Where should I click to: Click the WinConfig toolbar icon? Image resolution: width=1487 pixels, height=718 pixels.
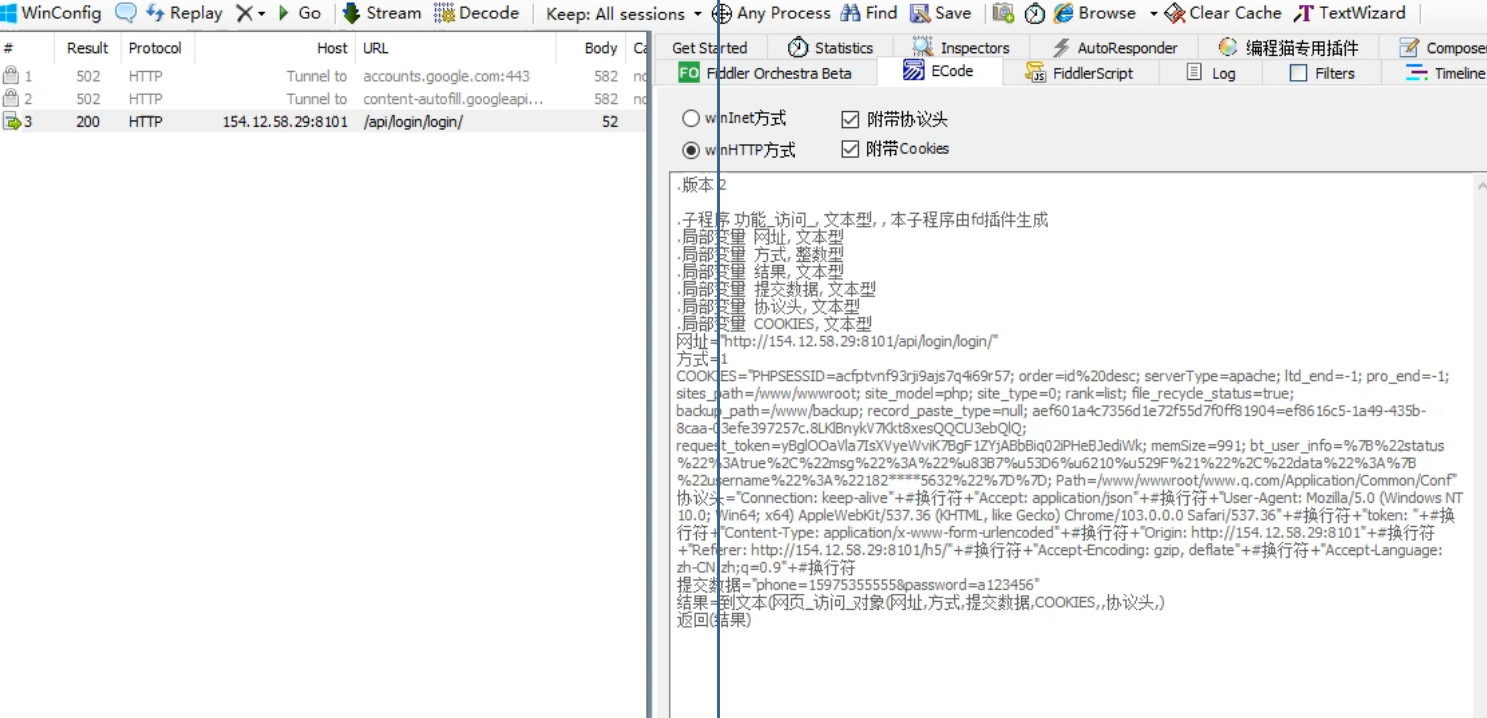point(9,13)
